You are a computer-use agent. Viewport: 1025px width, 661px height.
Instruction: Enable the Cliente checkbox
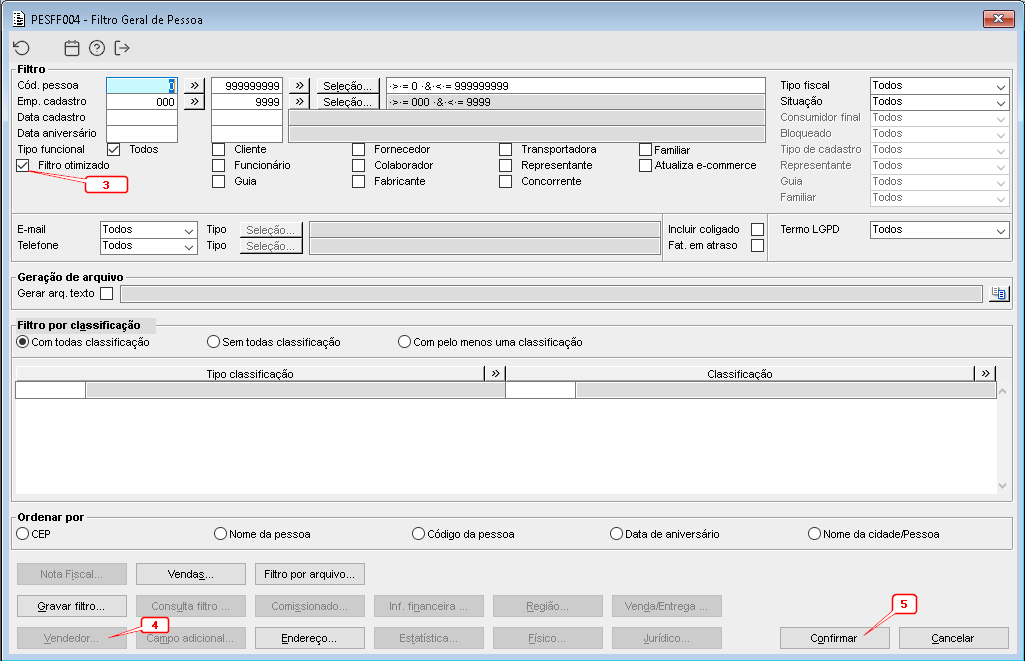coord(219,150)
